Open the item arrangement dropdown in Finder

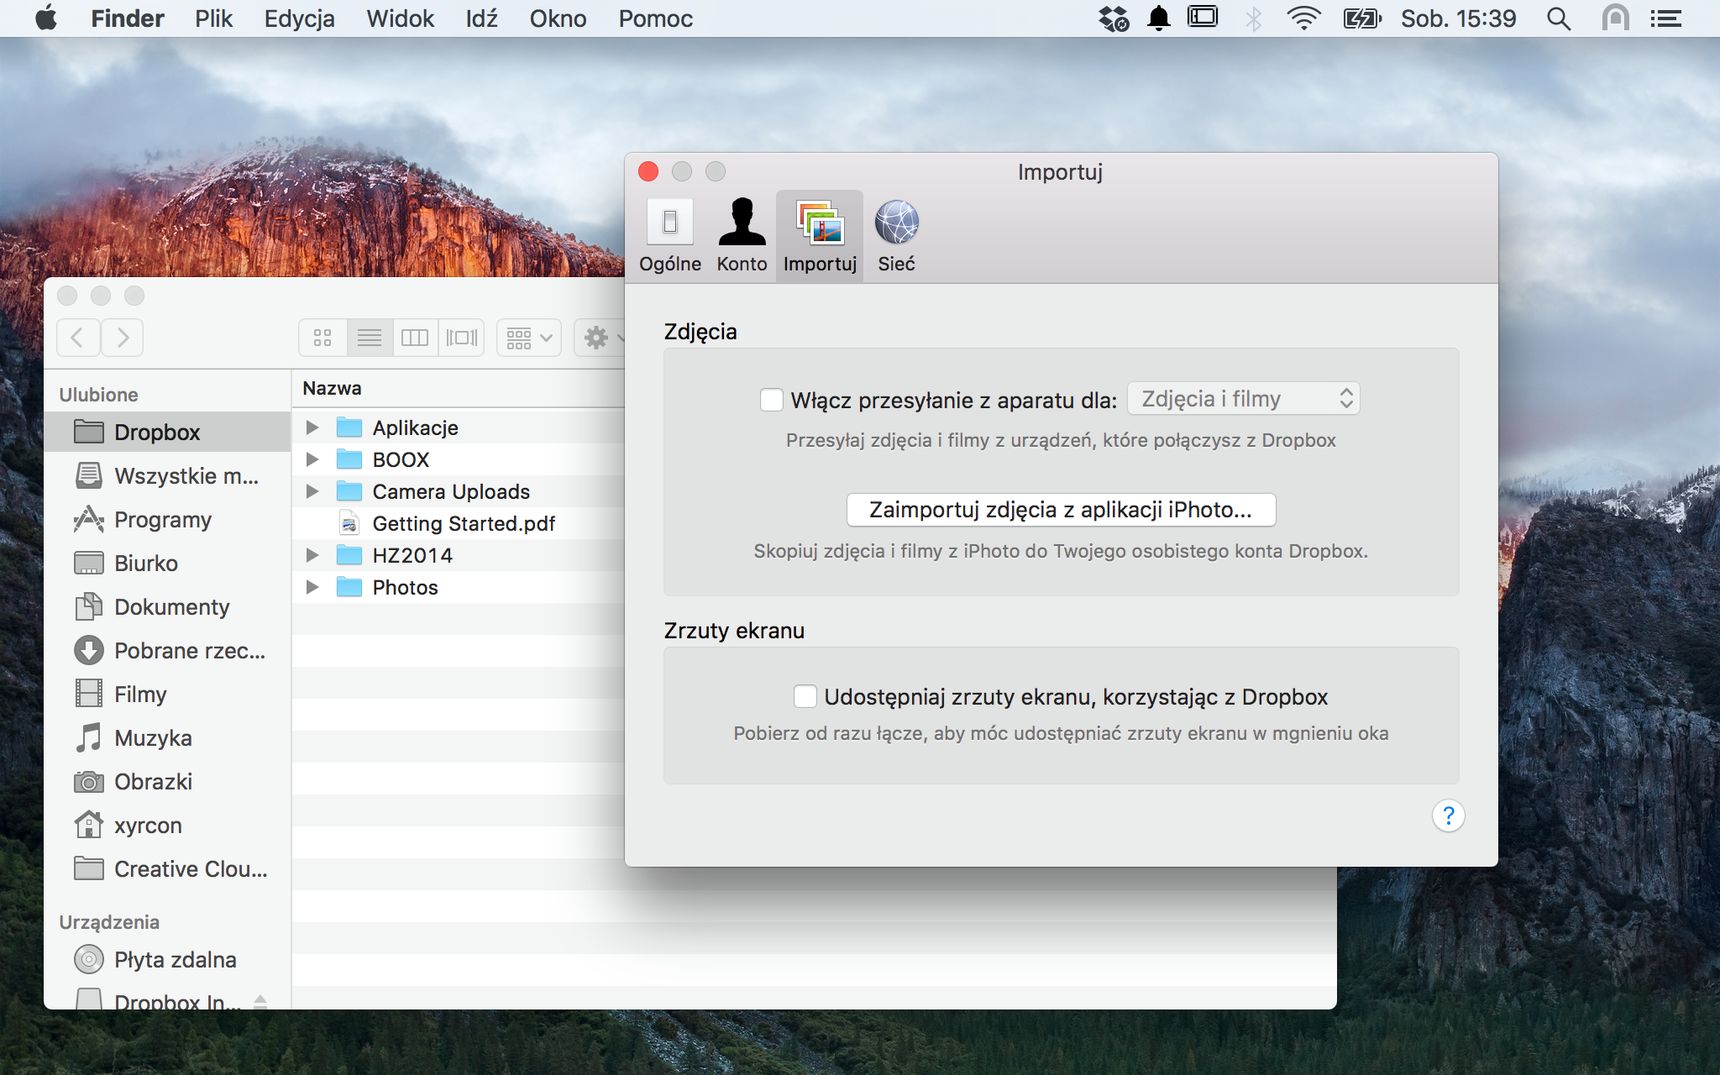click(x=529, y=338)
